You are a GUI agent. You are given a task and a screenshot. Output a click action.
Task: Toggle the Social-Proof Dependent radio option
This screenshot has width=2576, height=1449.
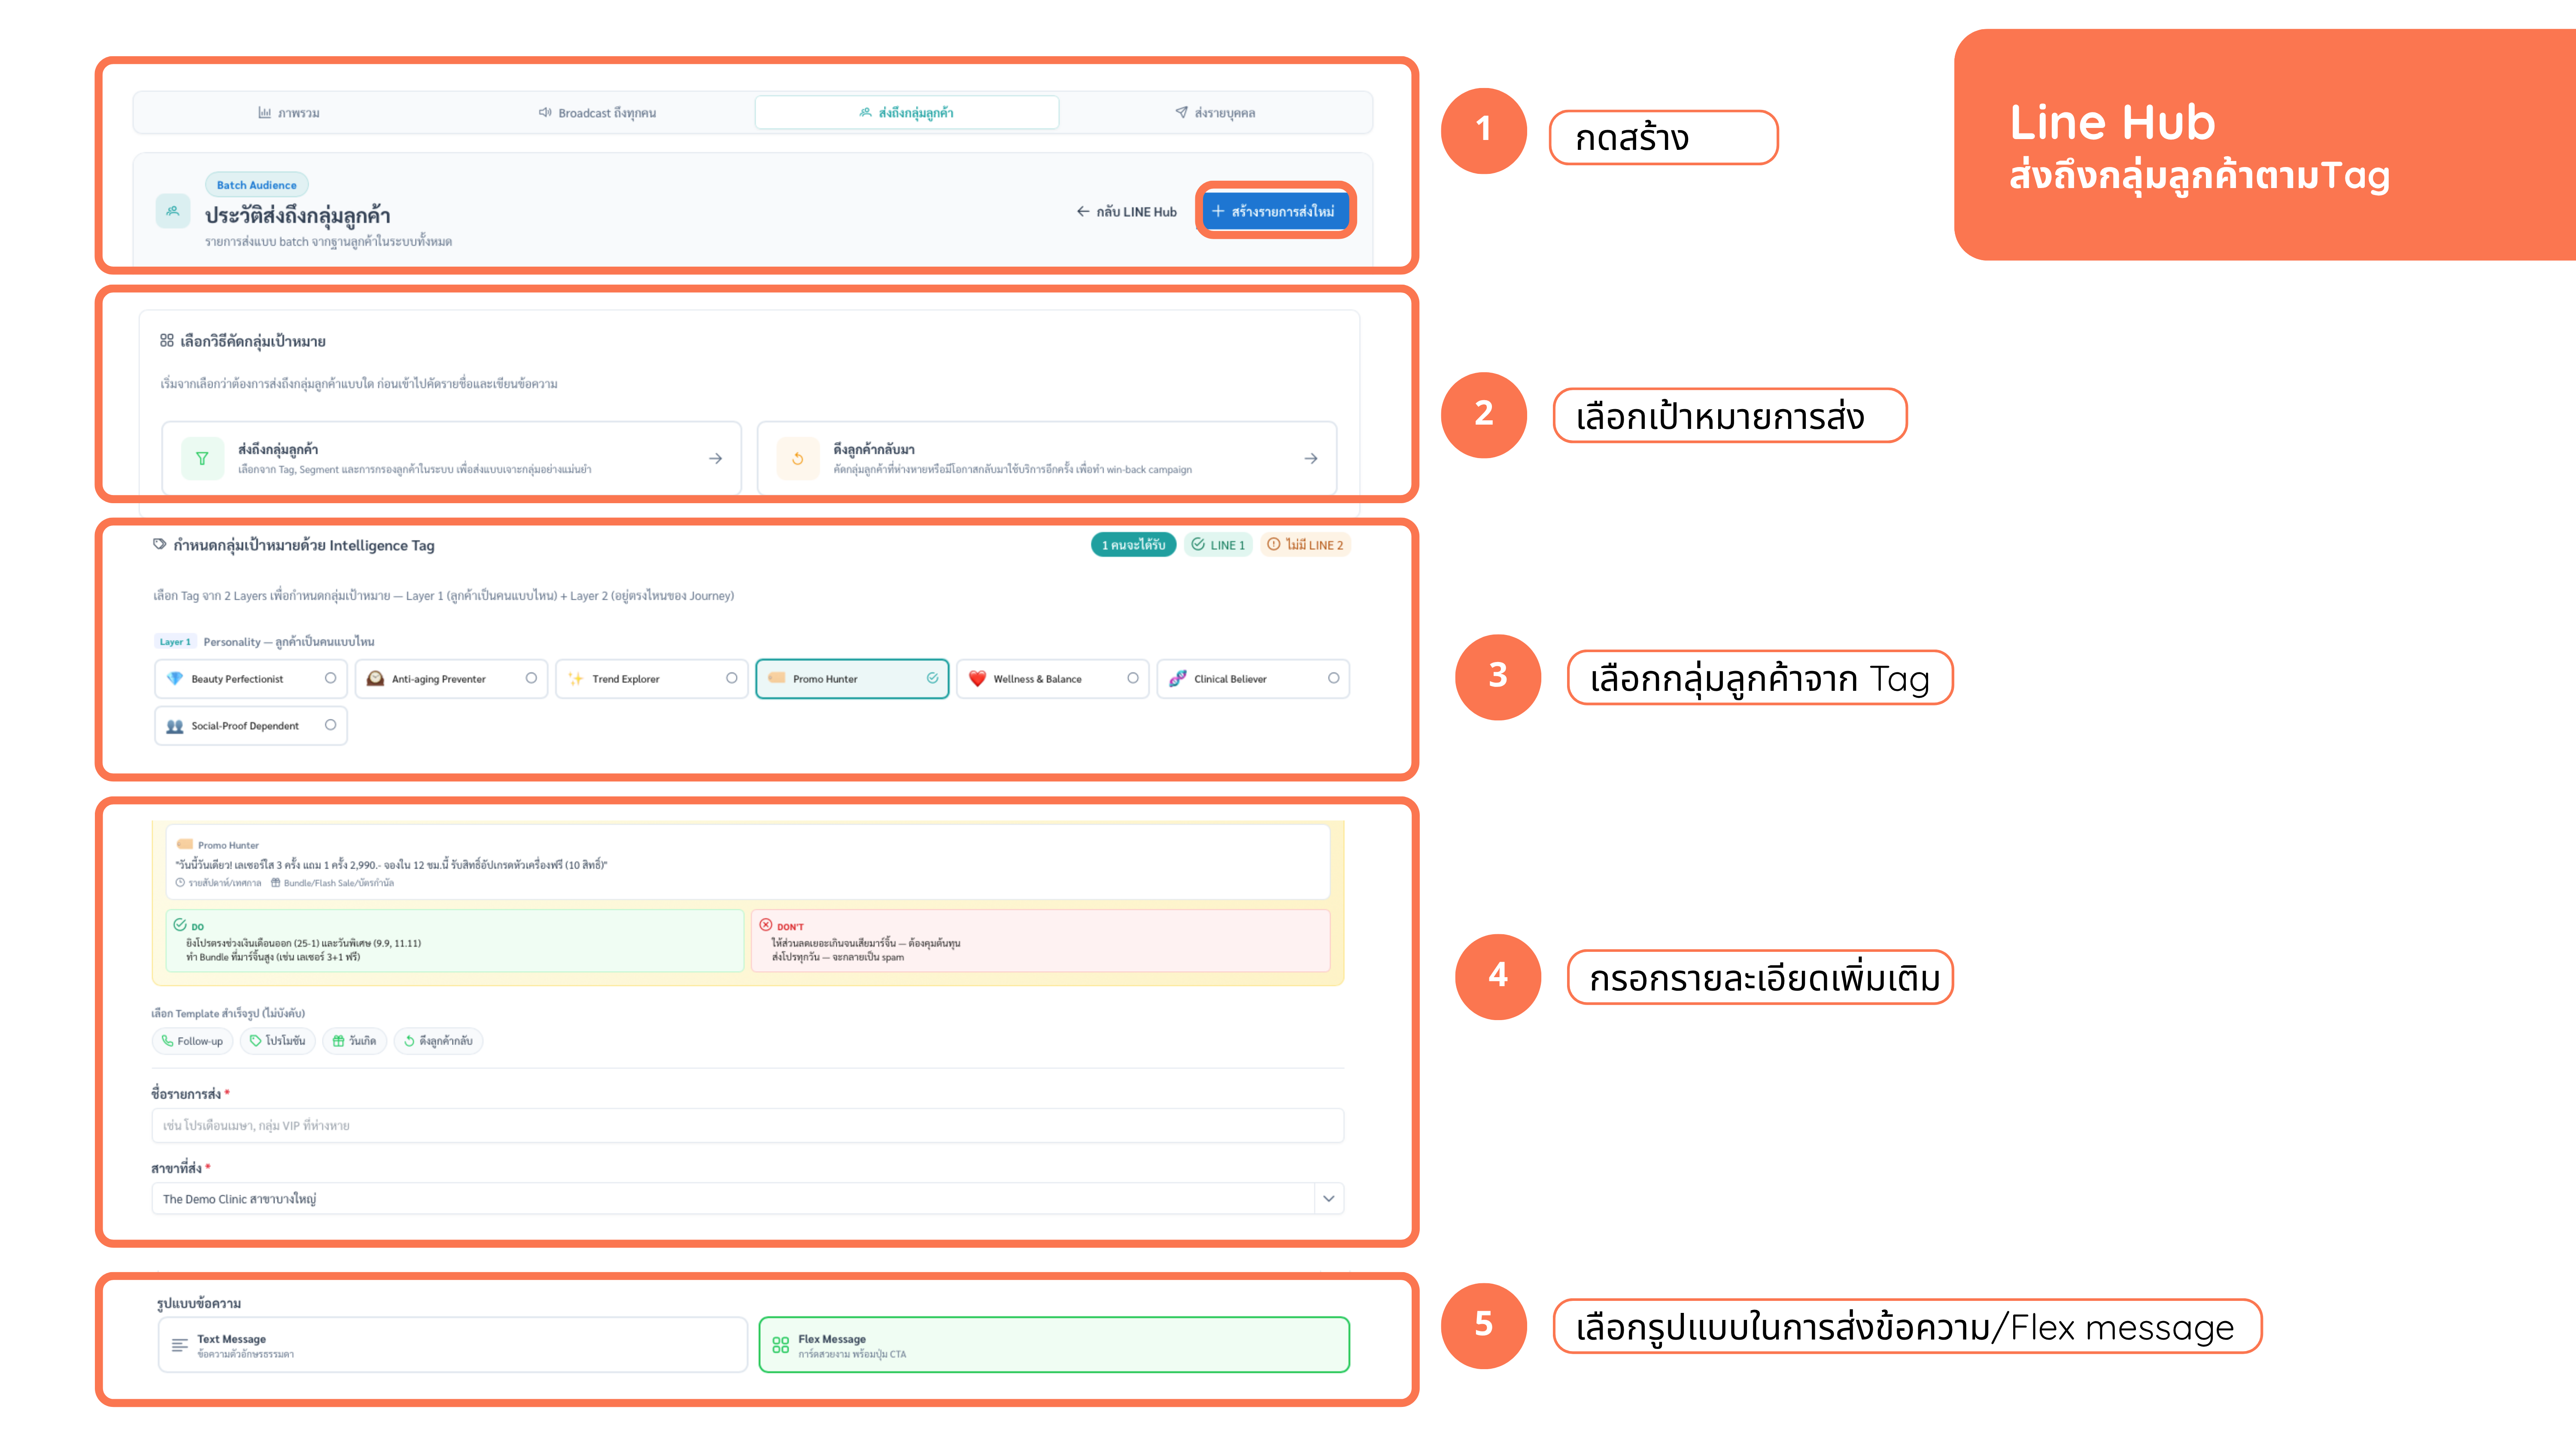click(330, 725)
